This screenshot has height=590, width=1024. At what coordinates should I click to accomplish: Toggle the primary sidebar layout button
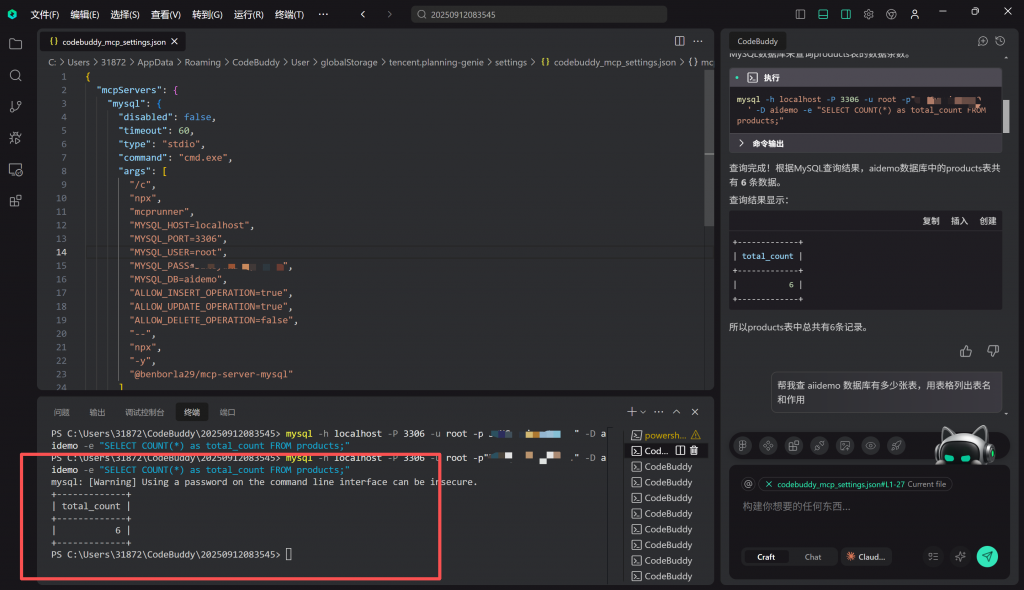coord(800,14)
